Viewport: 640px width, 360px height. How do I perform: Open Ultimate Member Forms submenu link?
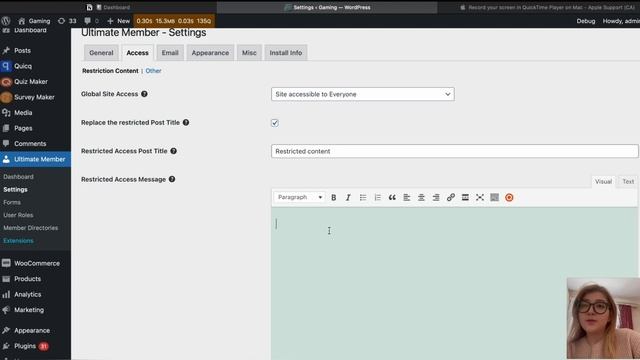tap(12, 202)
